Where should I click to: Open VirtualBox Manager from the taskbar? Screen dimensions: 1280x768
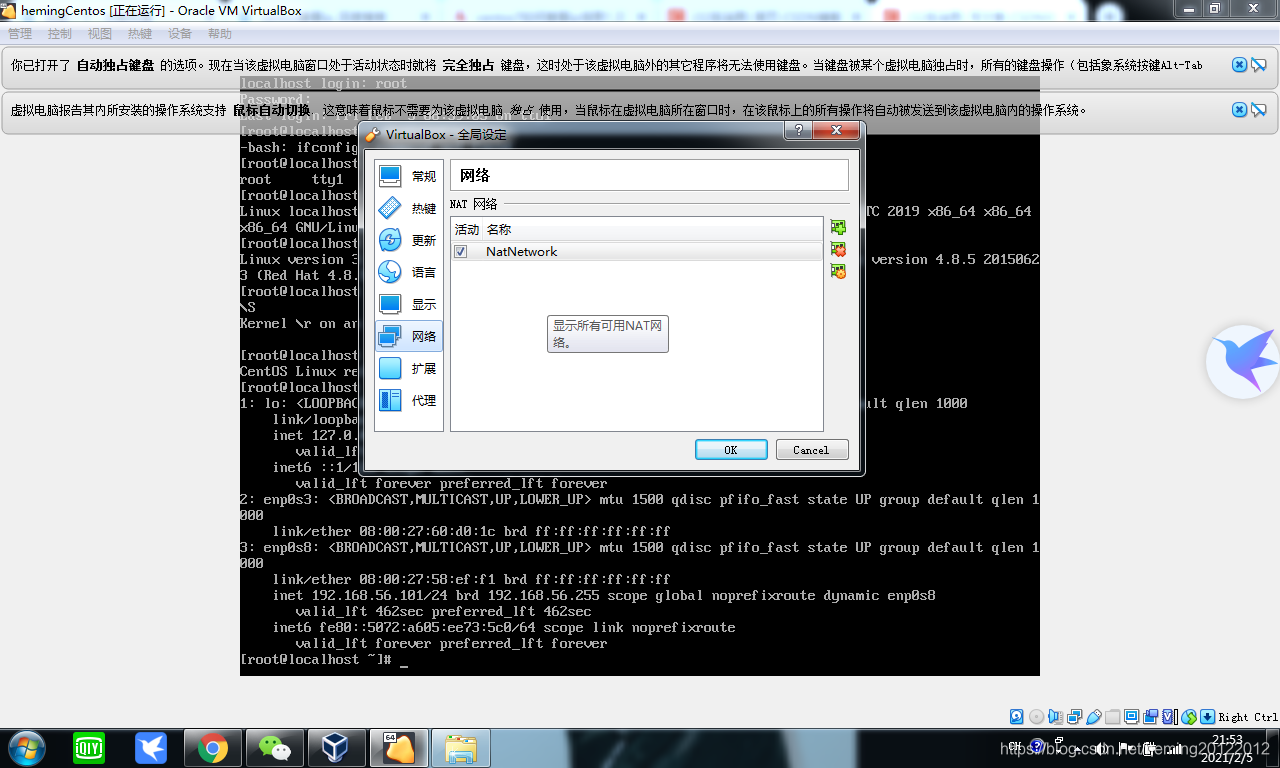(x=336, y=748)
